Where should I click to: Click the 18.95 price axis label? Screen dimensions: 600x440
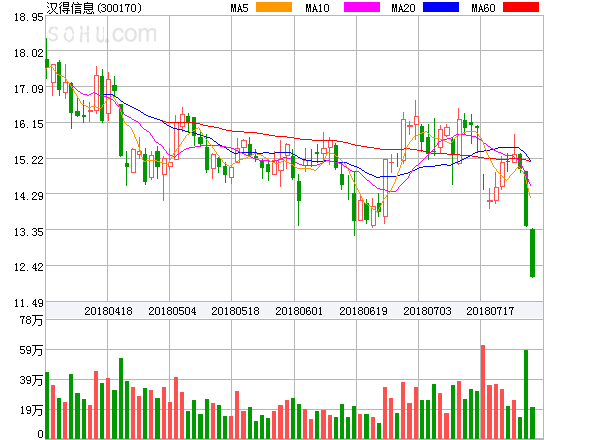29,17
